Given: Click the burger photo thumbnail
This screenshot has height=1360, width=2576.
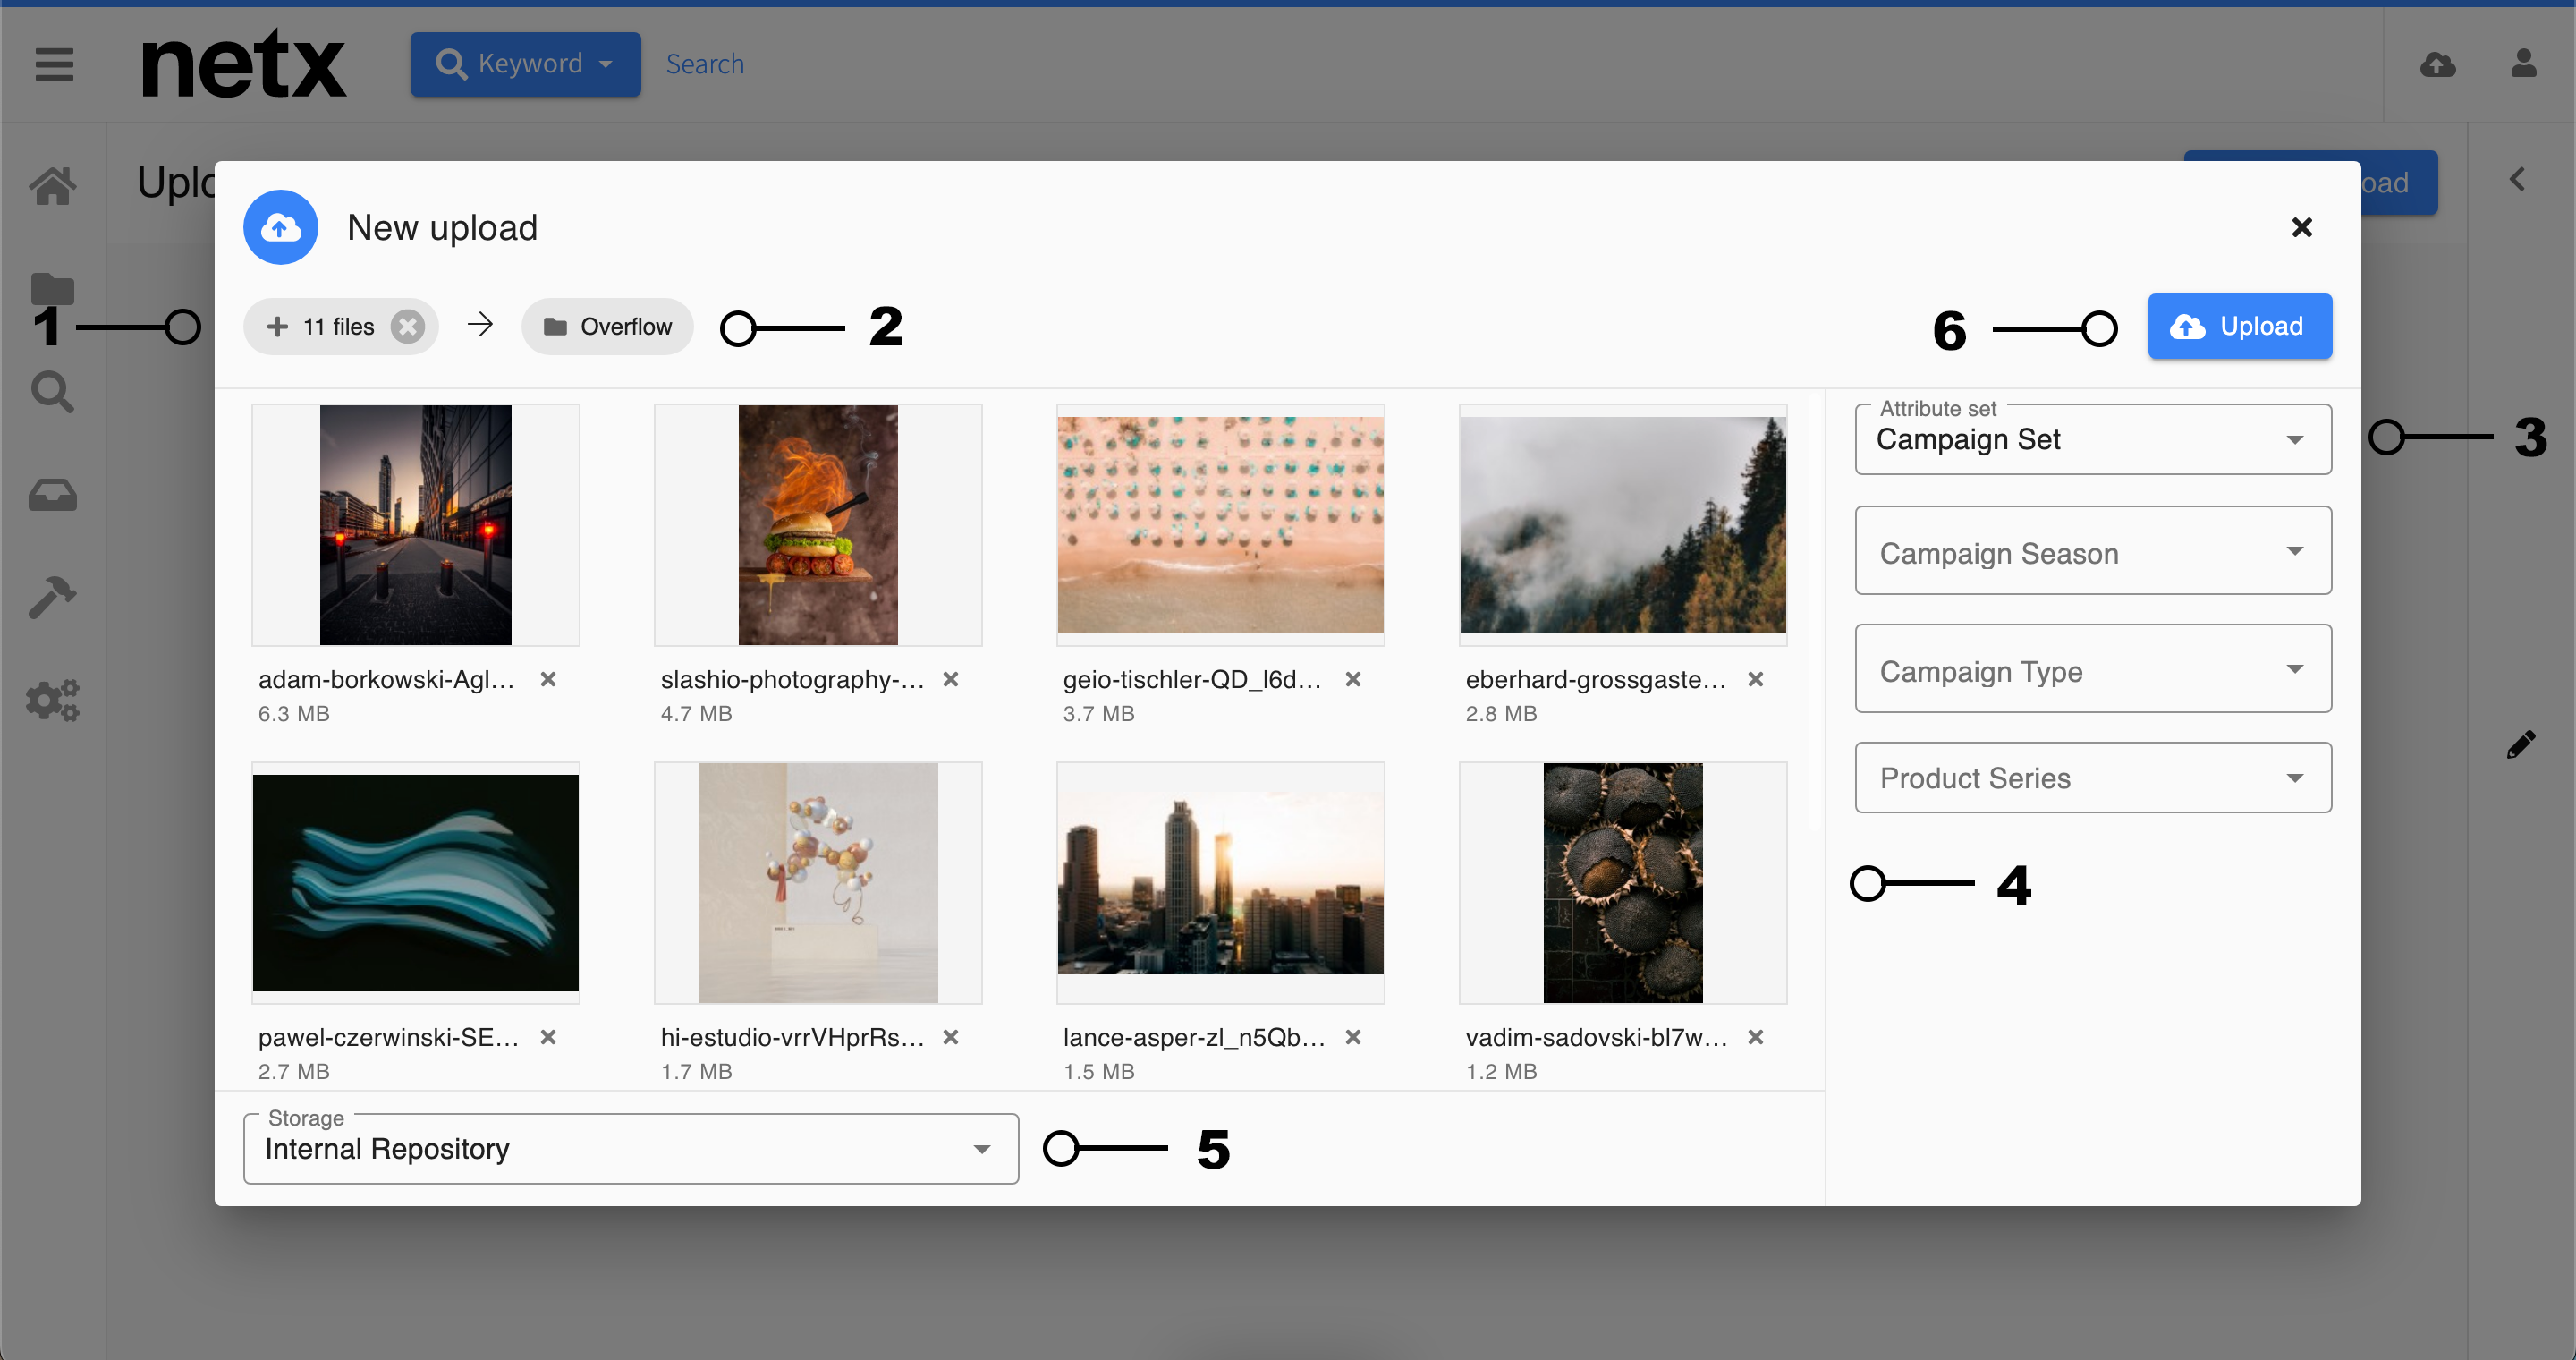Looking at the screenshot, I should [x=817, y=524].
